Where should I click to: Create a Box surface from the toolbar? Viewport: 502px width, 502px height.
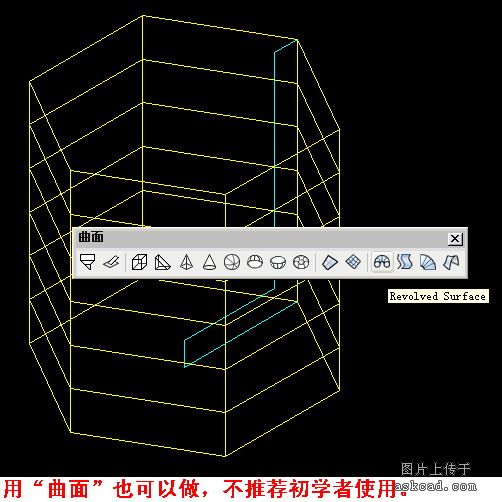click(139, 262)
